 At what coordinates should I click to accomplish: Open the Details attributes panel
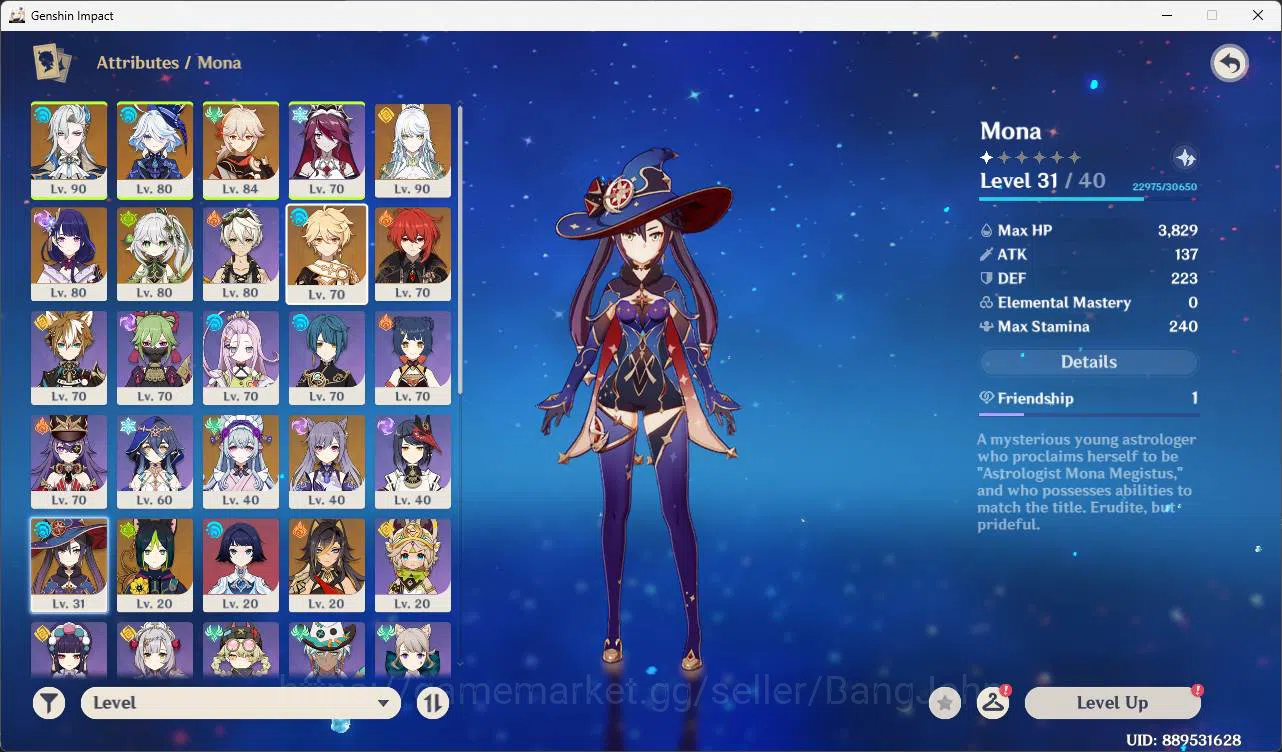click(1089, 362)
